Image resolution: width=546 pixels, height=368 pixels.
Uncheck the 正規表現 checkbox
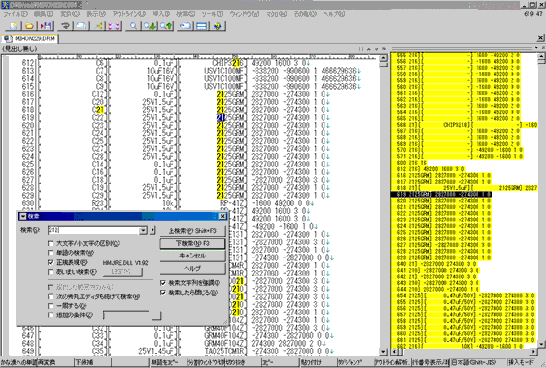click(x=51, y=262)
